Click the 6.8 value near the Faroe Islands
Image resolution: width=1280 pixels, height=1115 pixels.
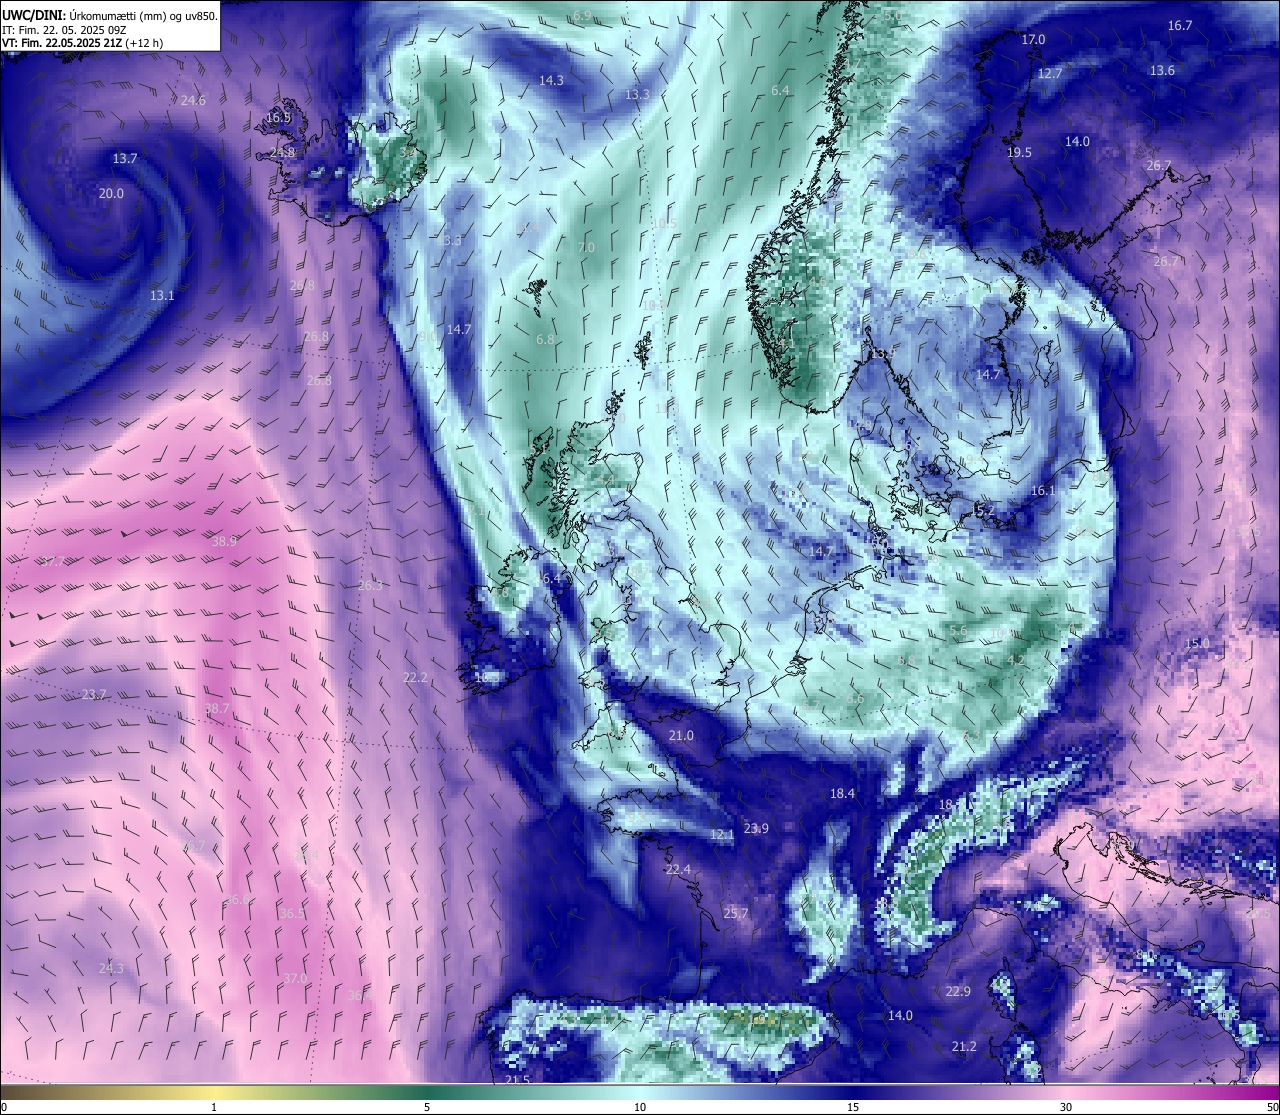pos(545,339)
